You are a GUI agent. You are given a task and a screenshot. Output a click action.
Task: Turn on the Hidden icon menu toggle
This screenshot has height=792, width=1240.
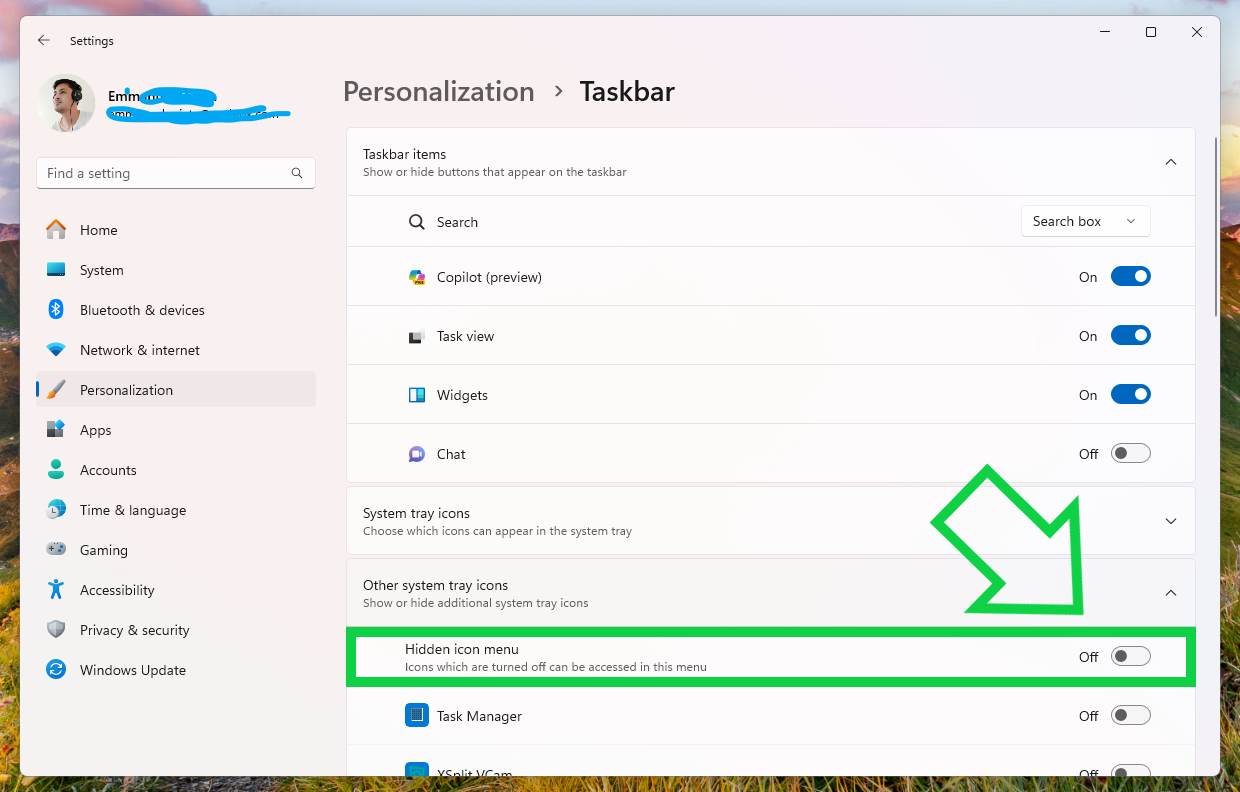[x=1130, y=657]
